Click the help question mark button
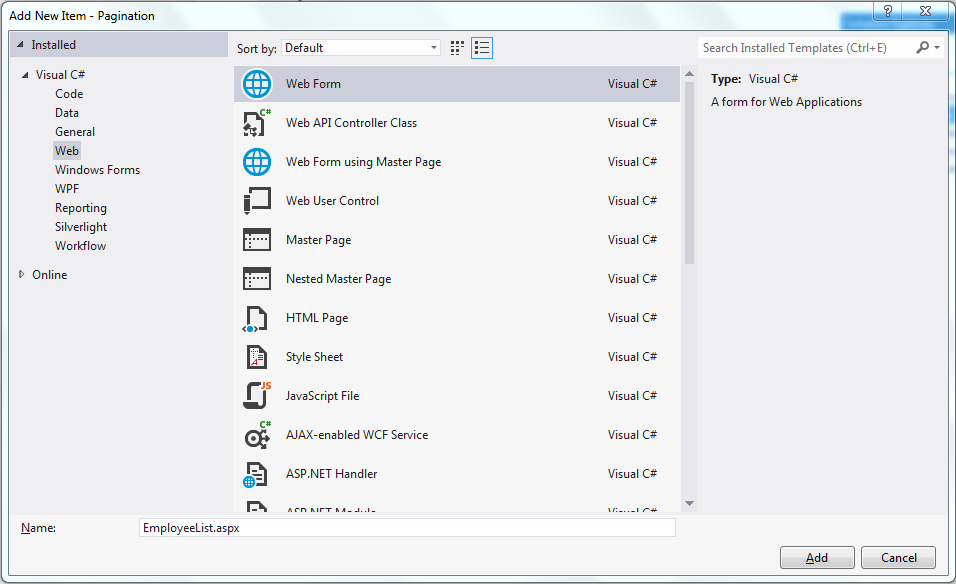 coord(888,11)
